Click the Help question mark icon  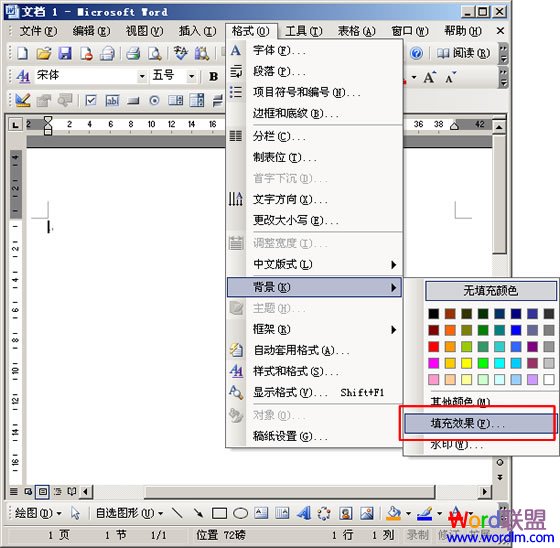point(416,54)
